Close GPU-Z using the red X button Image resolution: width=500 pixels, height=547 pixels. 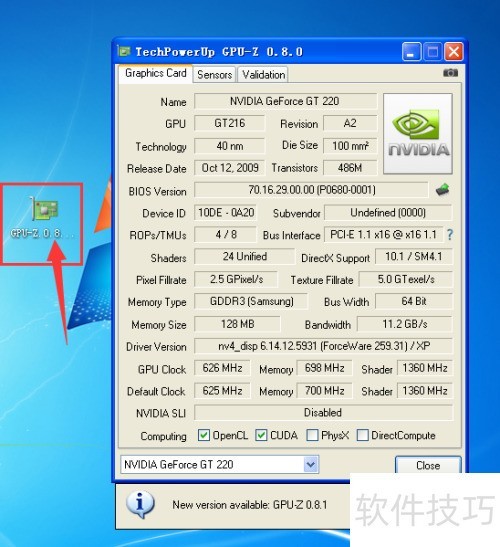(x=454, y=52)
